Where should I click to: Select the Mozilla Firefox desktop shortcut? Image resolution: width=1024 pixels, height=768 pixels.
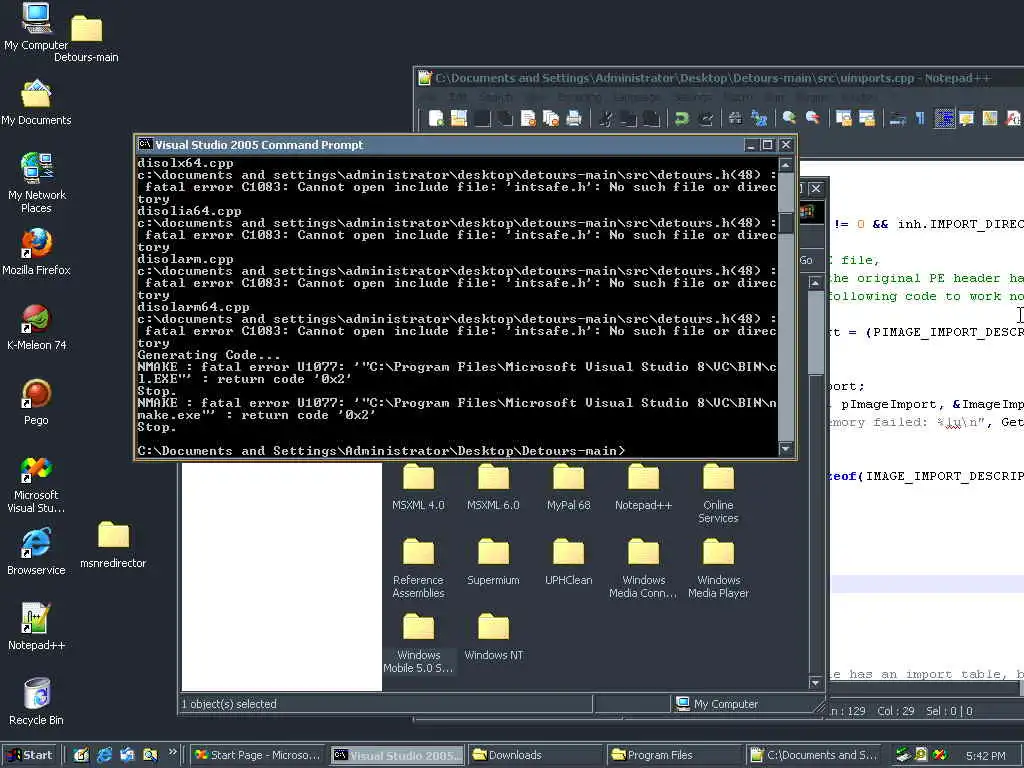37,252
